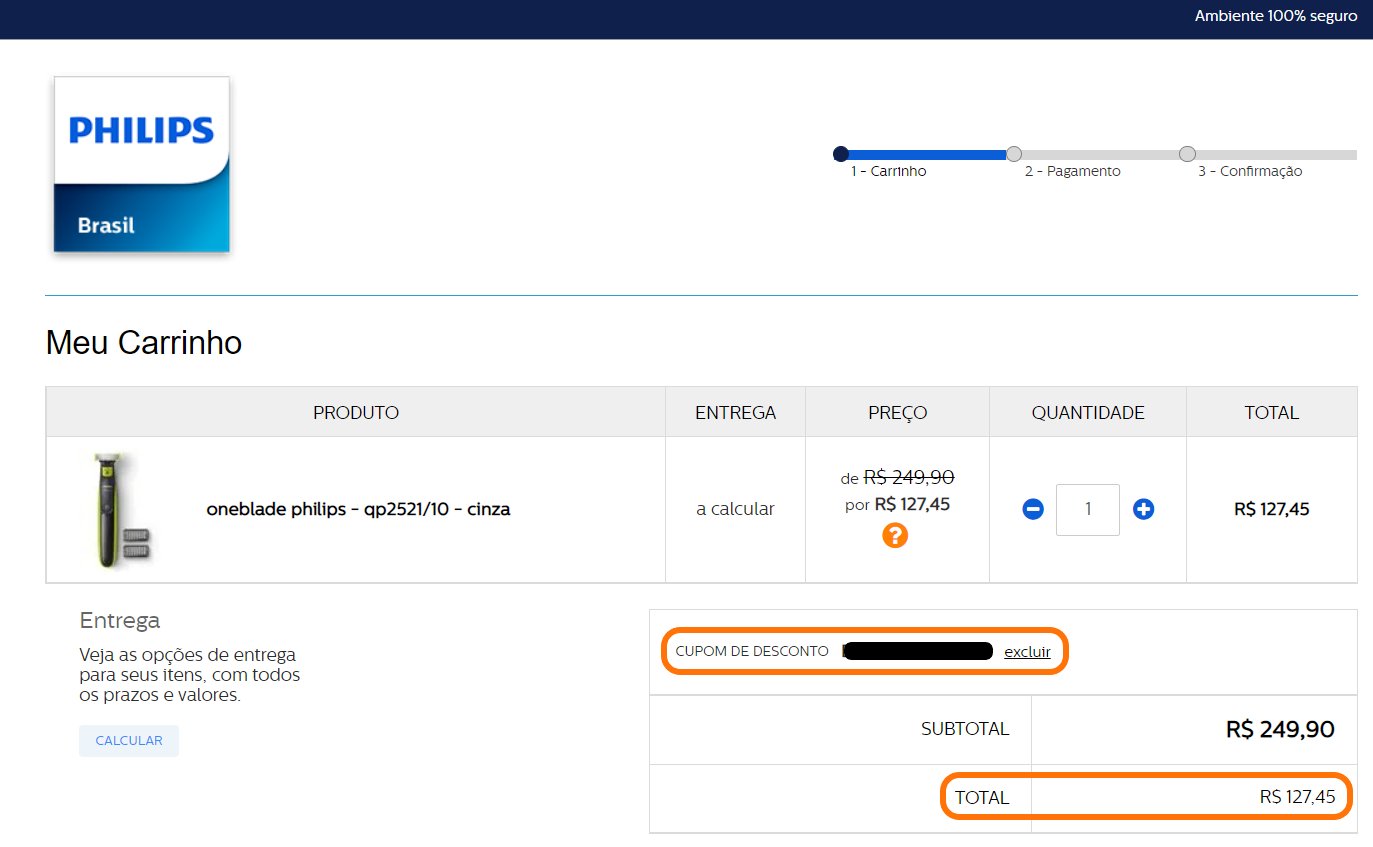Click the CALCULAR delivery button
This screenshot has height=847, width=1373.
129,741
